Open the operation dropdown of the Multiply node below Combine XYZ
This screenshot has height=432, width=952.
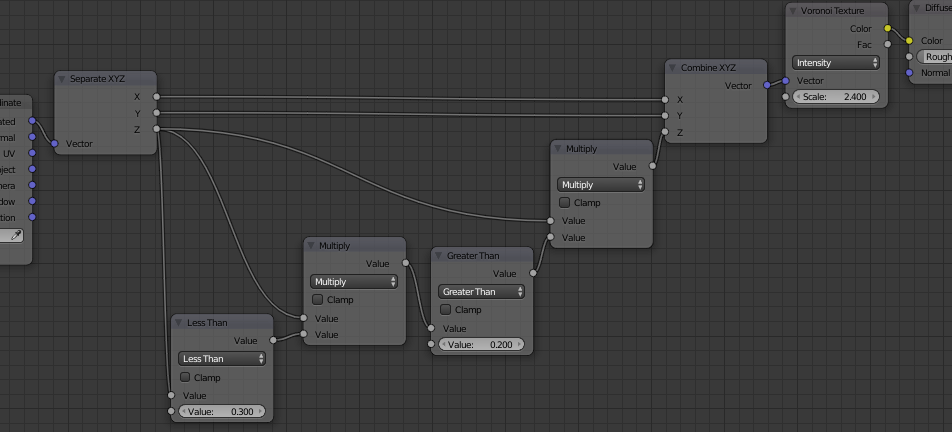(x=601, y=184)
